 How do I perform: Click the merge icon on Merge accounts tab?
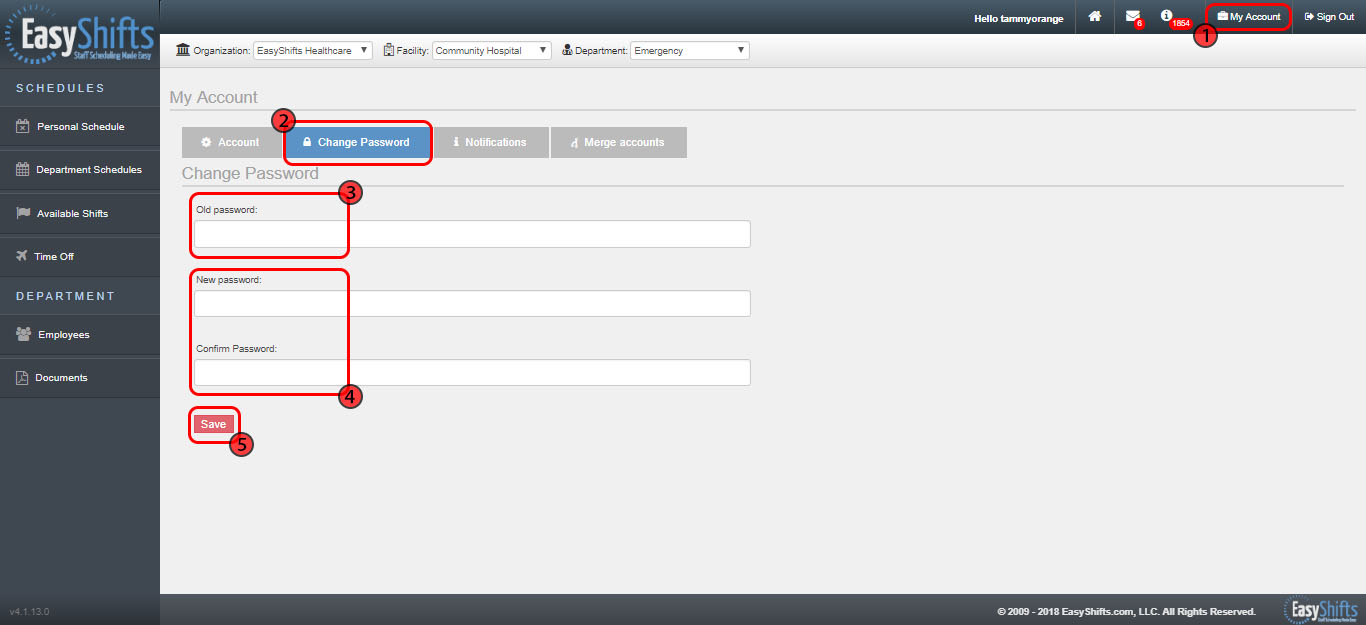[x=575, y=143]
